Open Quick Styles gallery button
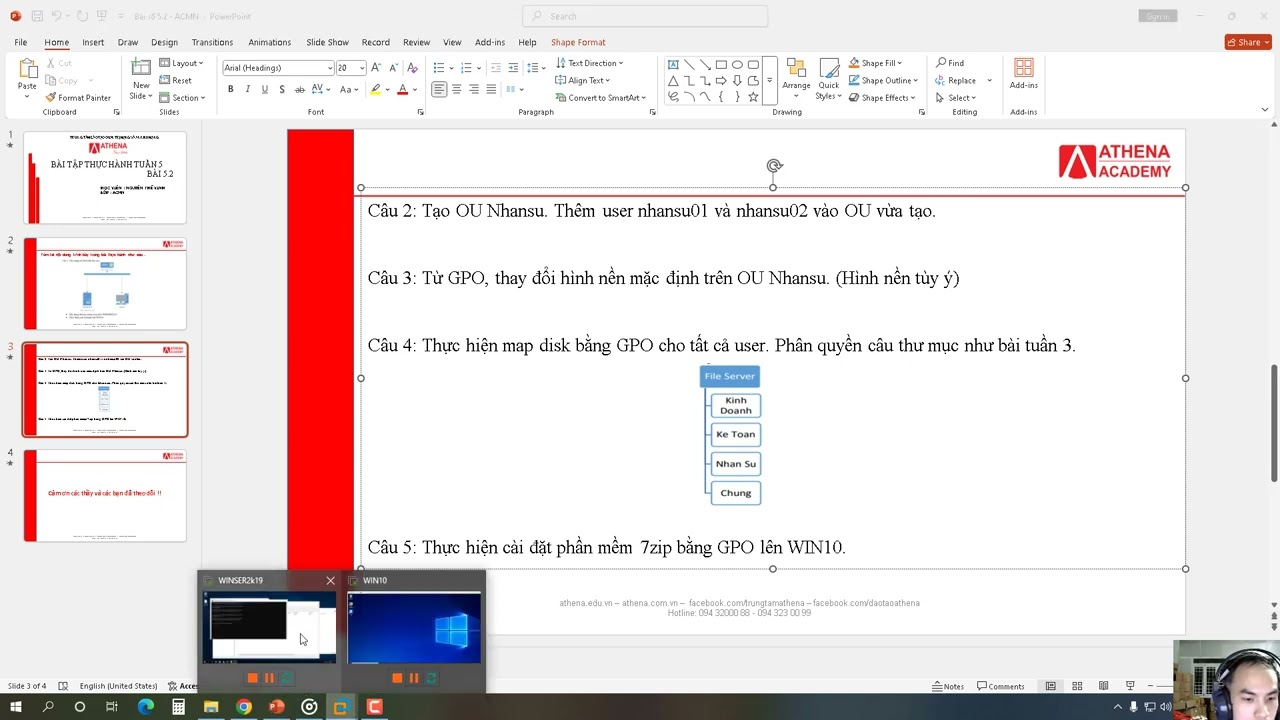The image size is (1280, 720). tap(828, 78)
